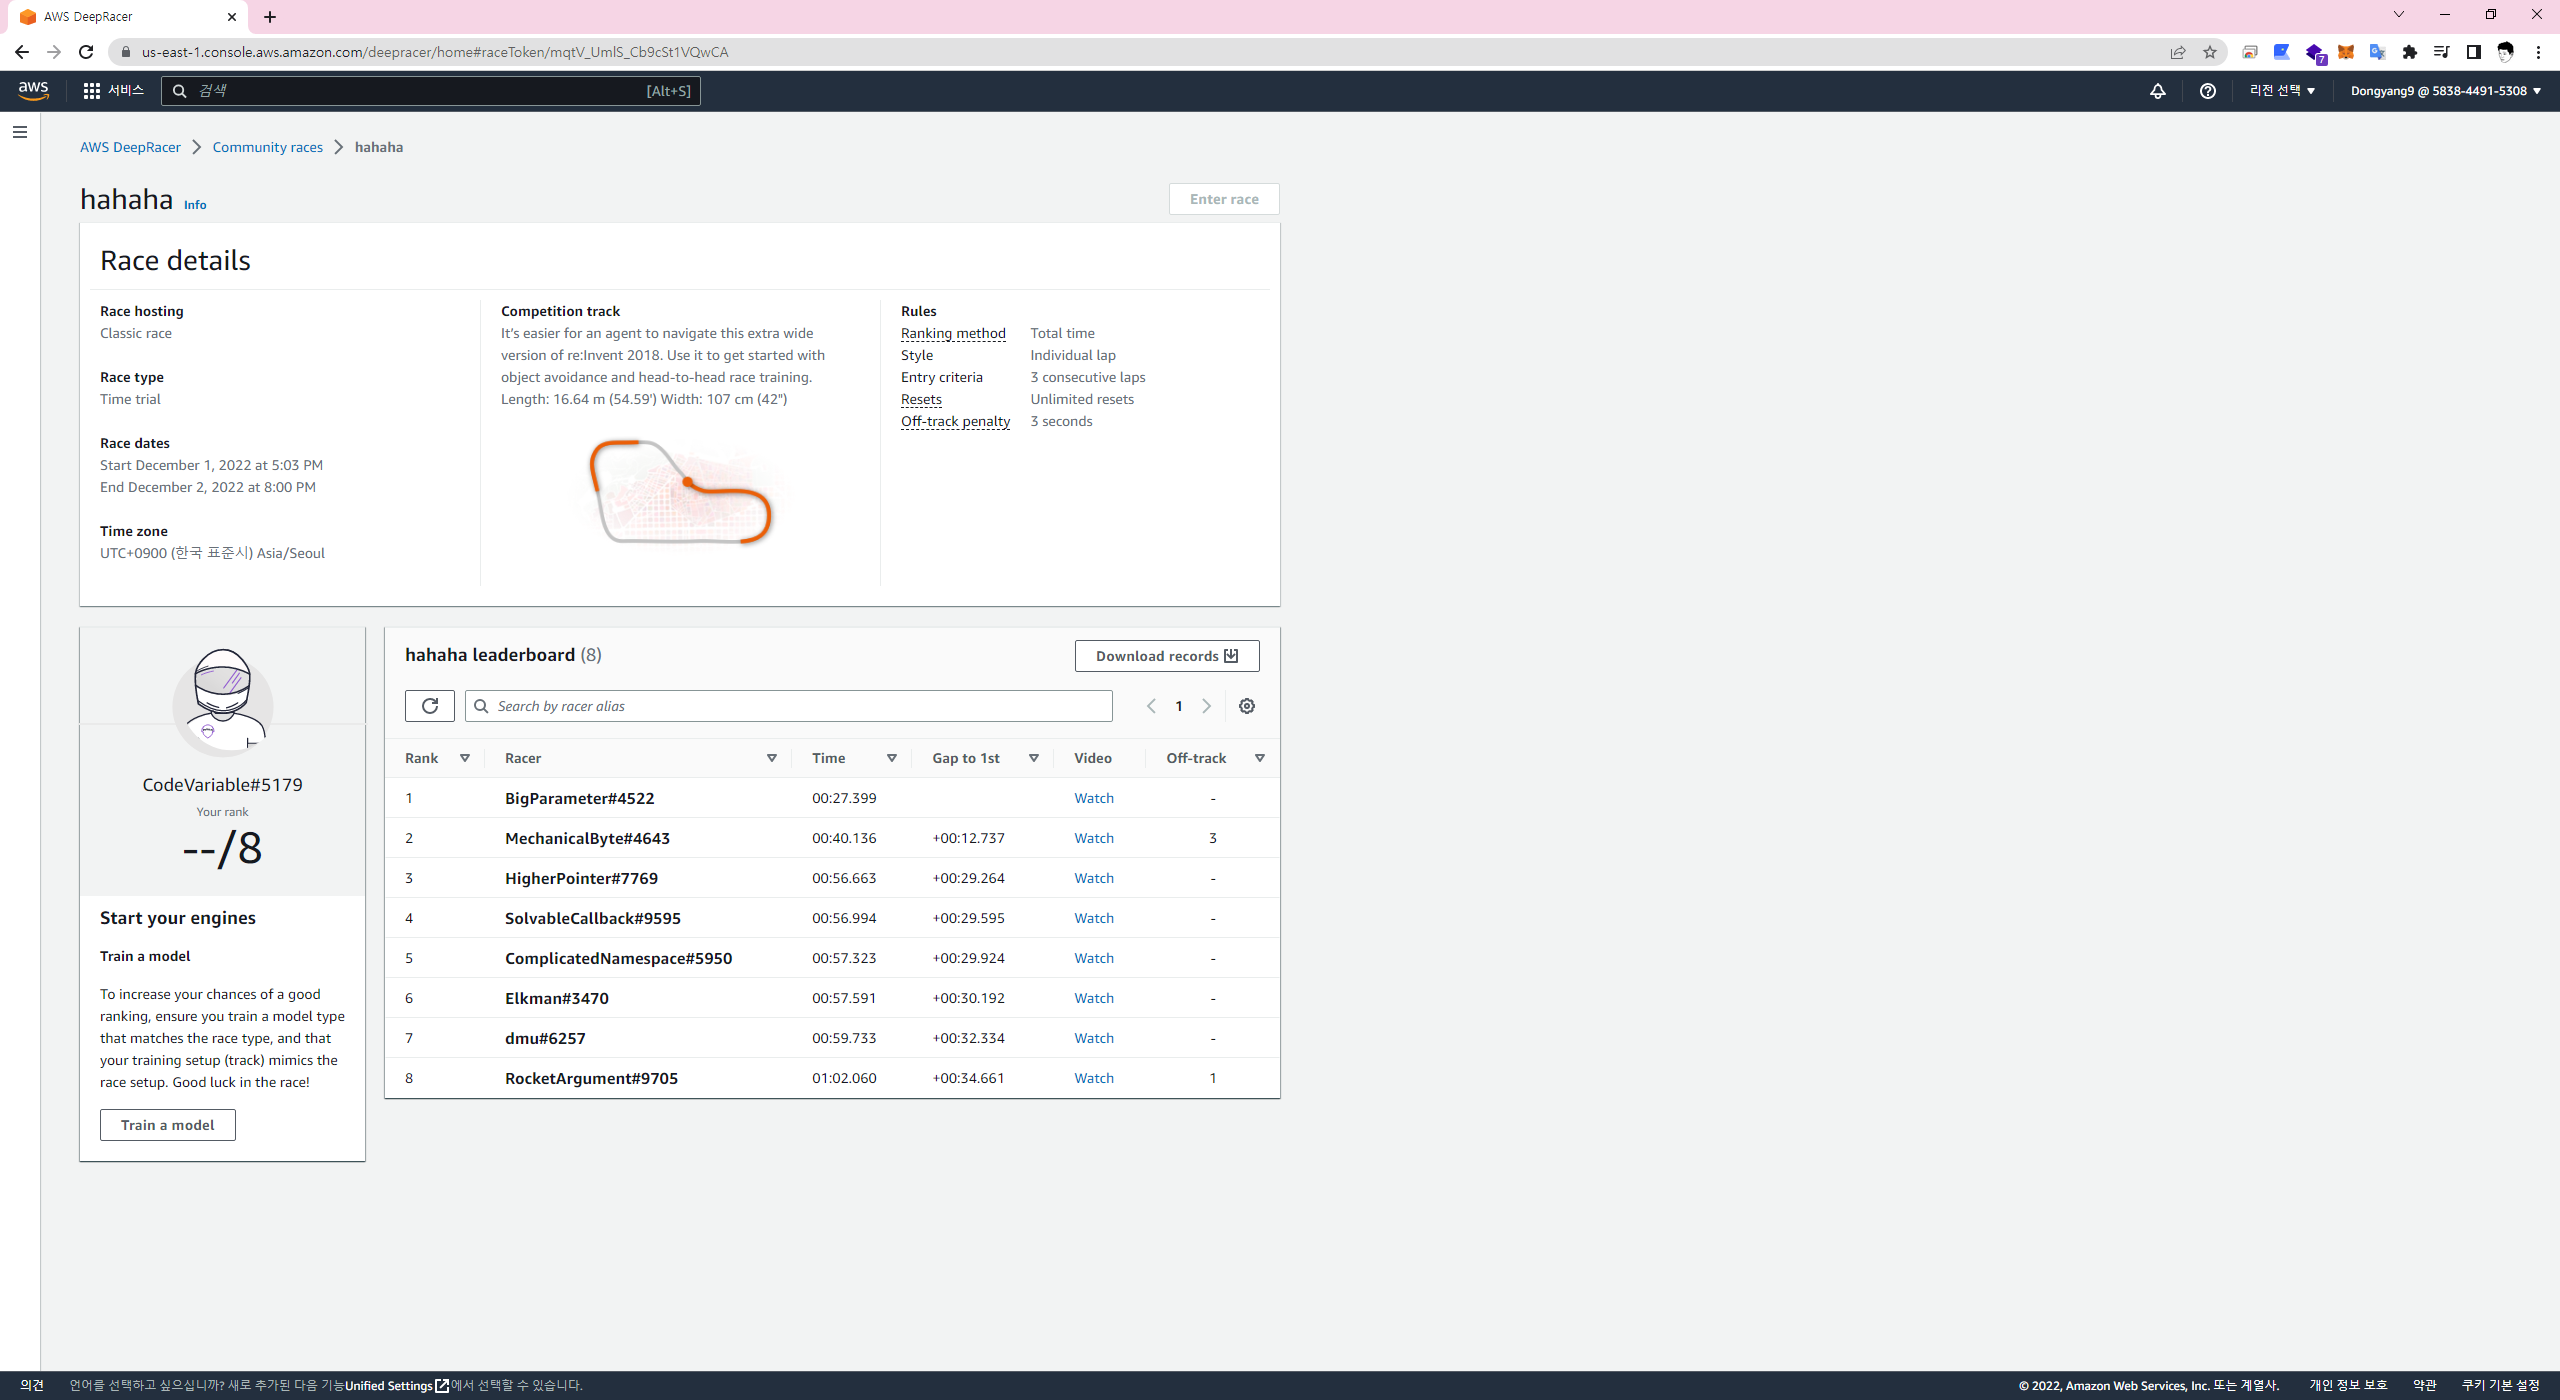Viewport: 2560px width, 1400px height.
Task: Click Download records button
Action: tap(1166, 656)
